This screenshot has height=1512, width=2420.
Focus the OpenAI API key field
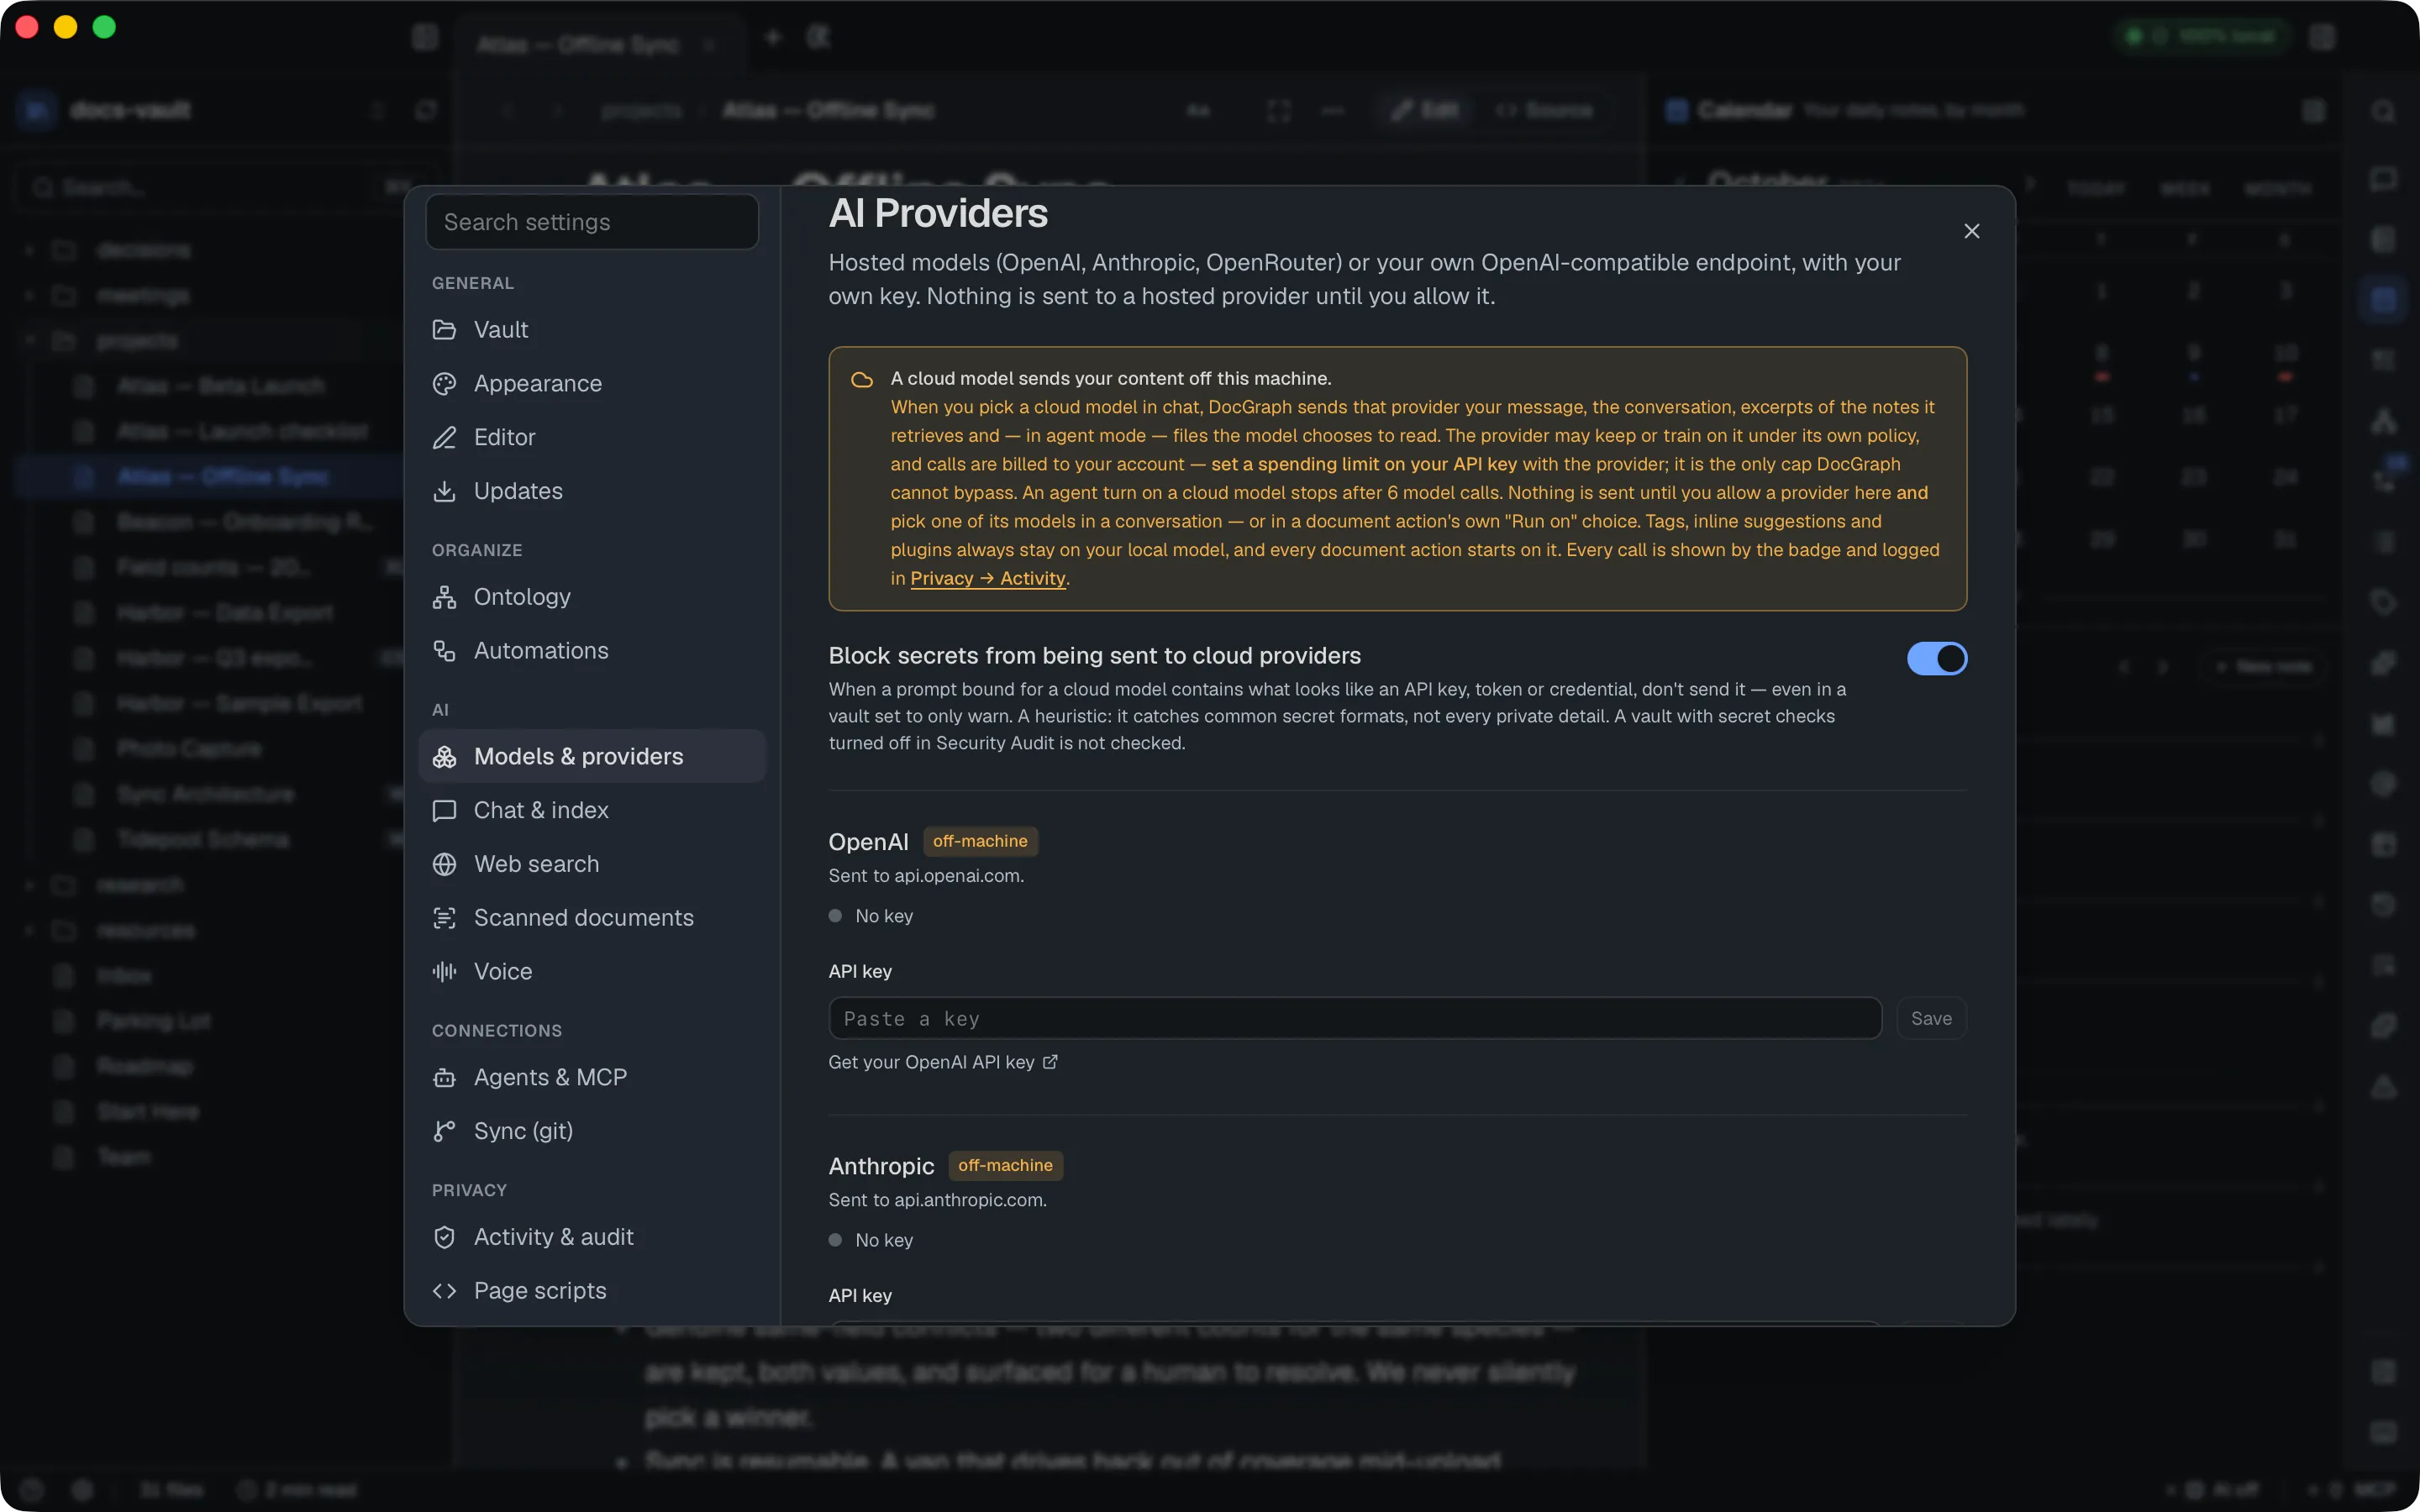tap(1355, 1018)
